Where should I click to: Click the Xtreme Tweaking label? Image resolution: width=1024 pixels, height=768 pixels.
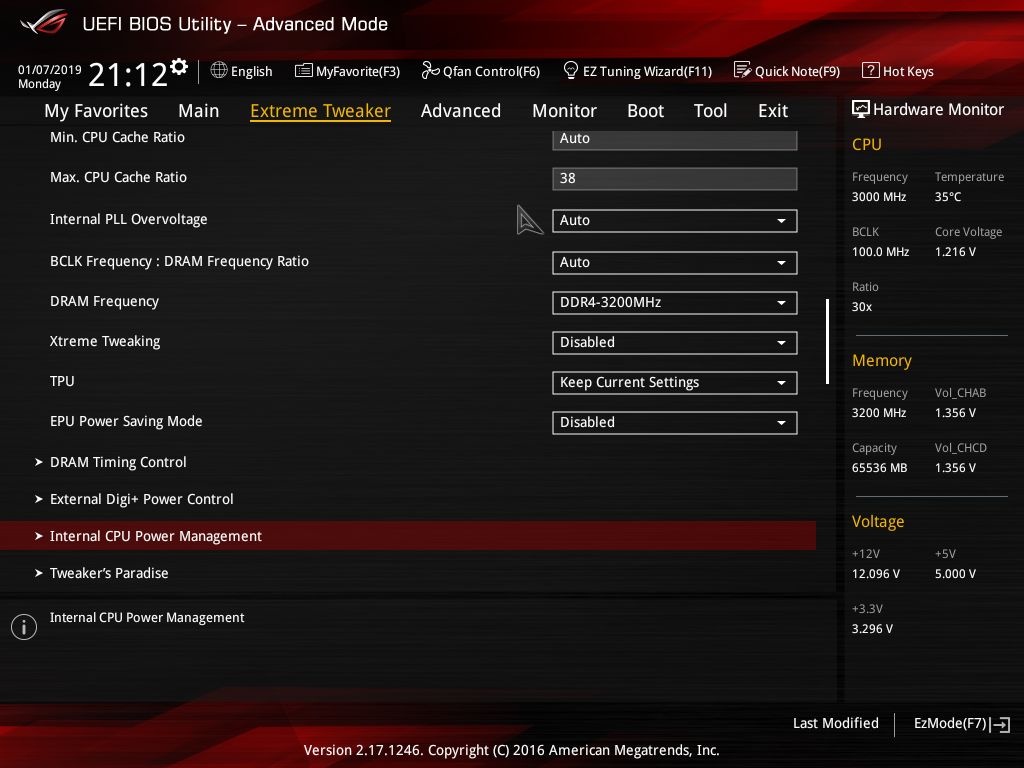105,342
